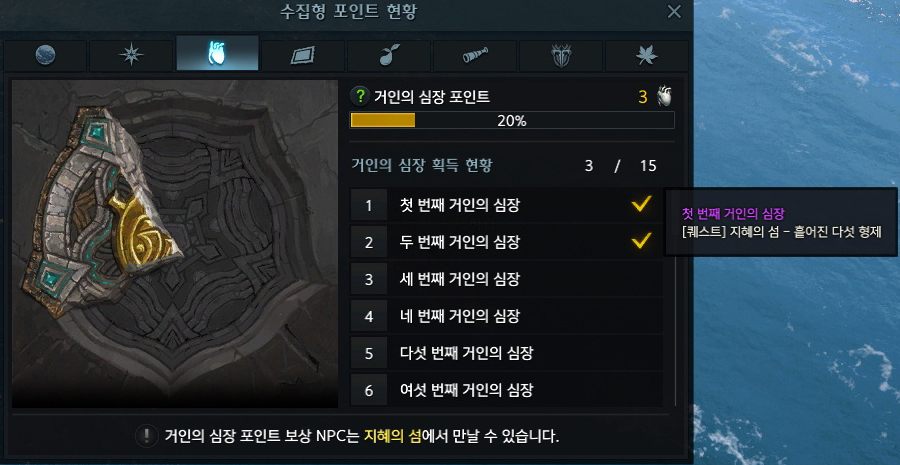The height and width of the screenshot is (465, 900).
Task: Click the 지혜의 섬 highlighted link text
Action: tap(393, 436)
